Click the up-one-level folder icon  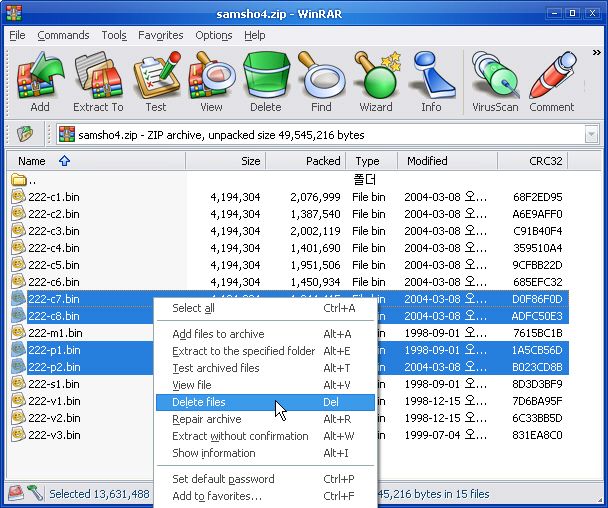tap(25, 135)
